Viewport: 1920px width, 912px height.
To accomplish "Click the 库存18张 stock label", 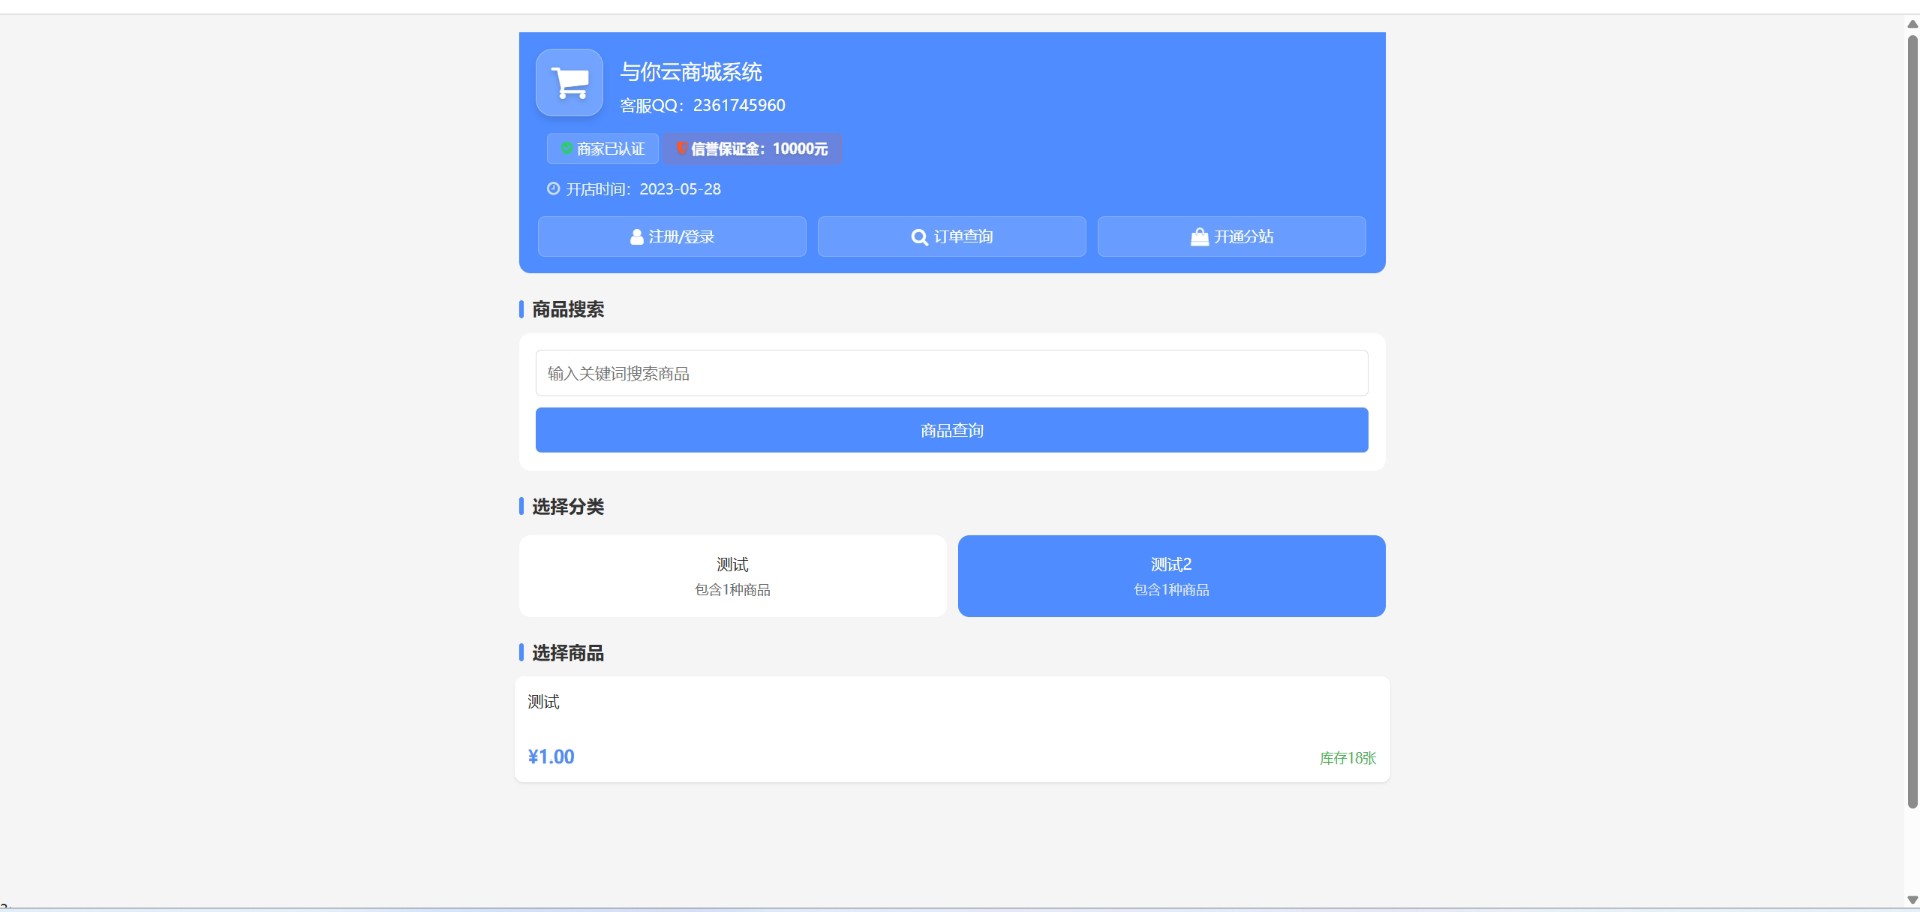I will (1348, 758).
